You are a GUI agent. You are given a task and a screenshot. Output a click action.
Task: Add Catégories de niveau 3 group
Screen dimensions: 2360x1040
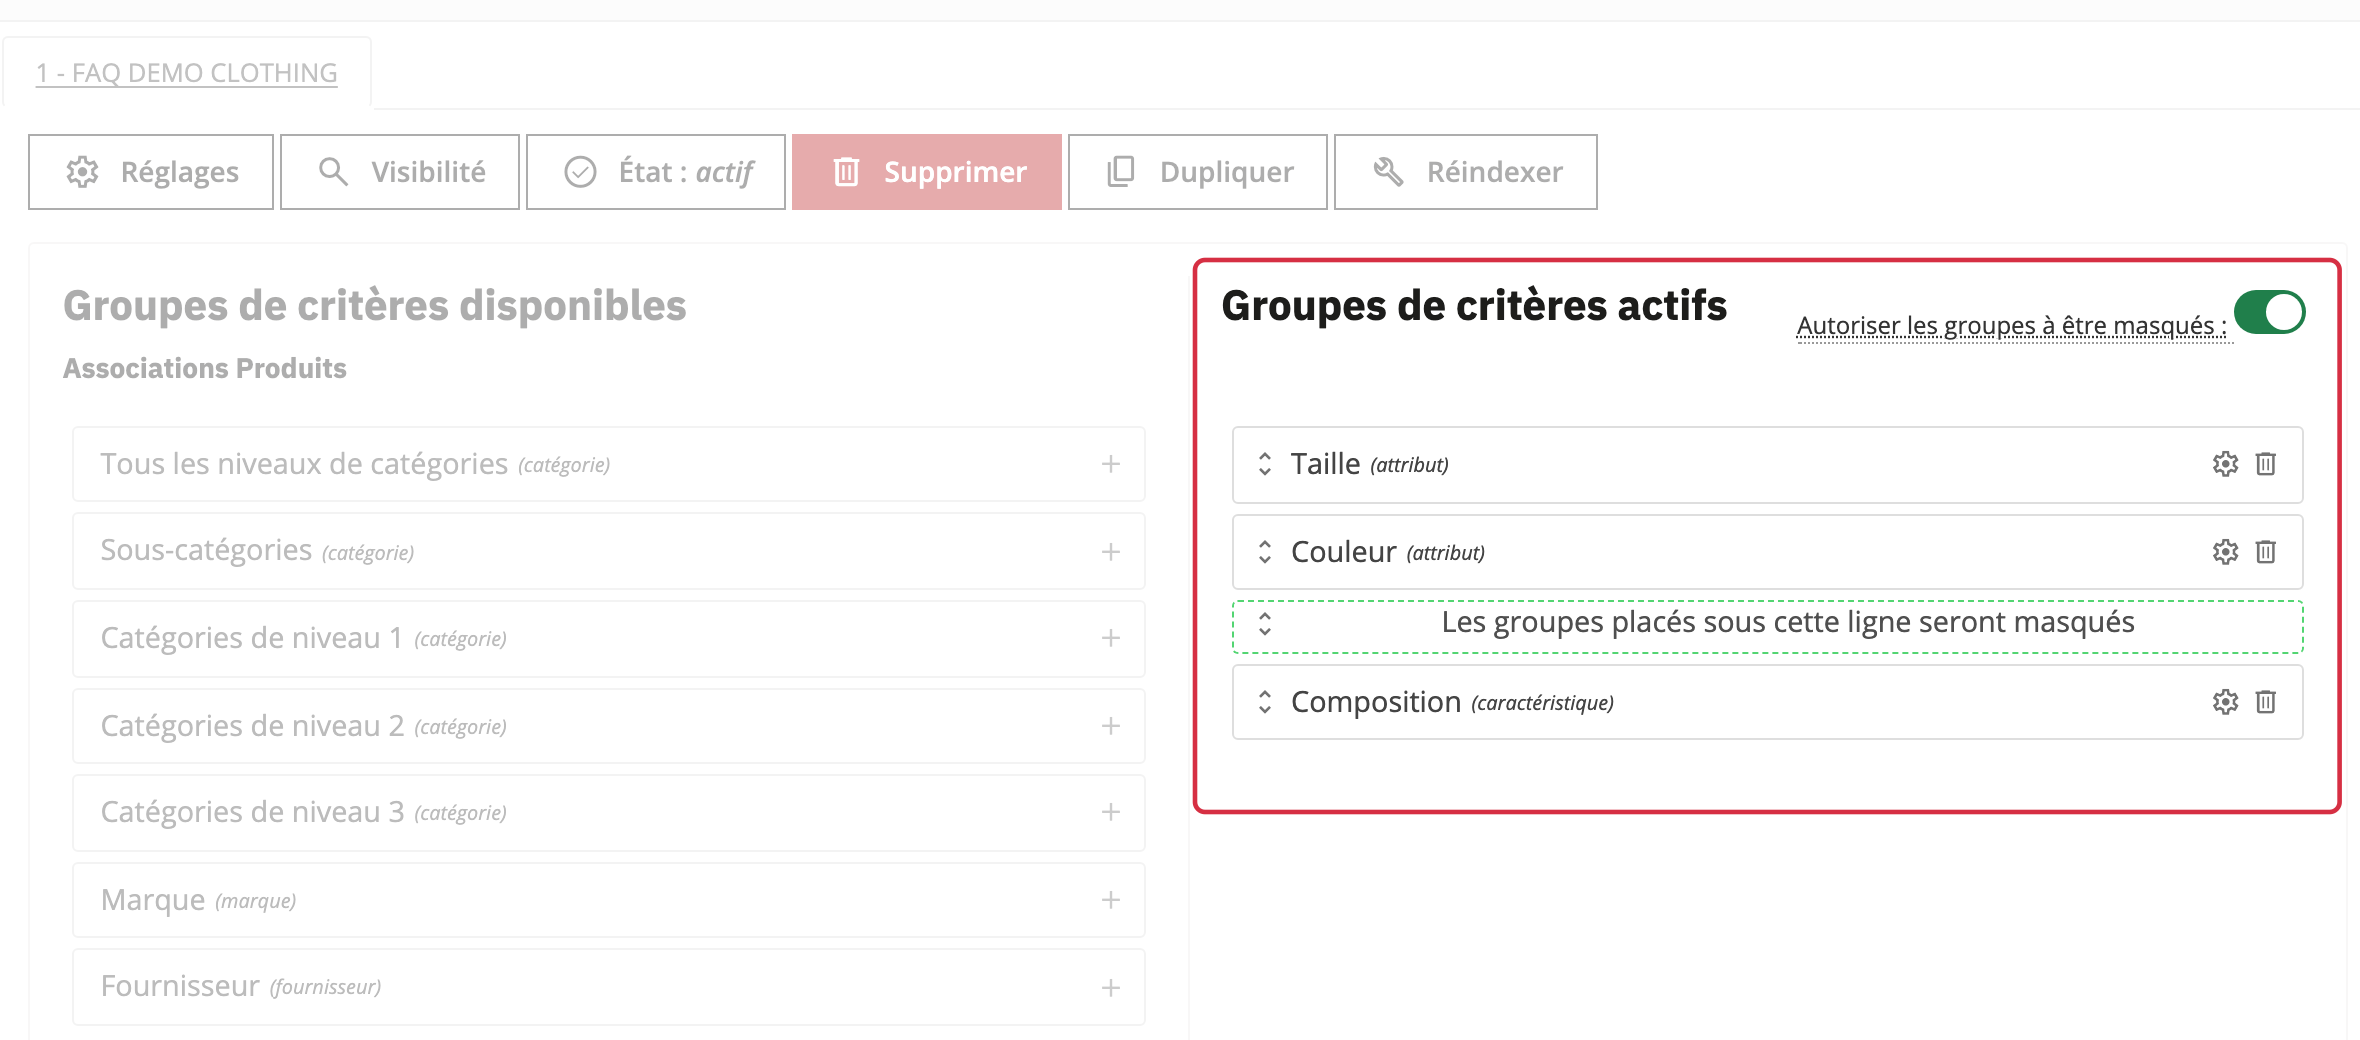1111,812
